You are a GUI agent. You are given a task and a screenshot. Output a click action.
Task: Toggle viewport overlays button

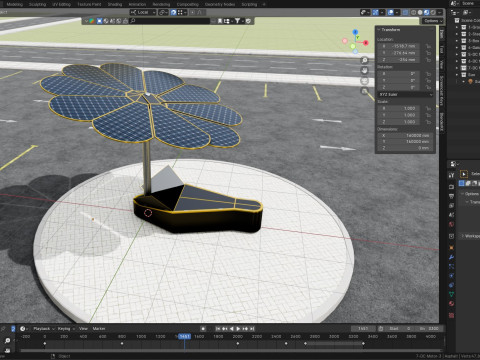point(390,12)
